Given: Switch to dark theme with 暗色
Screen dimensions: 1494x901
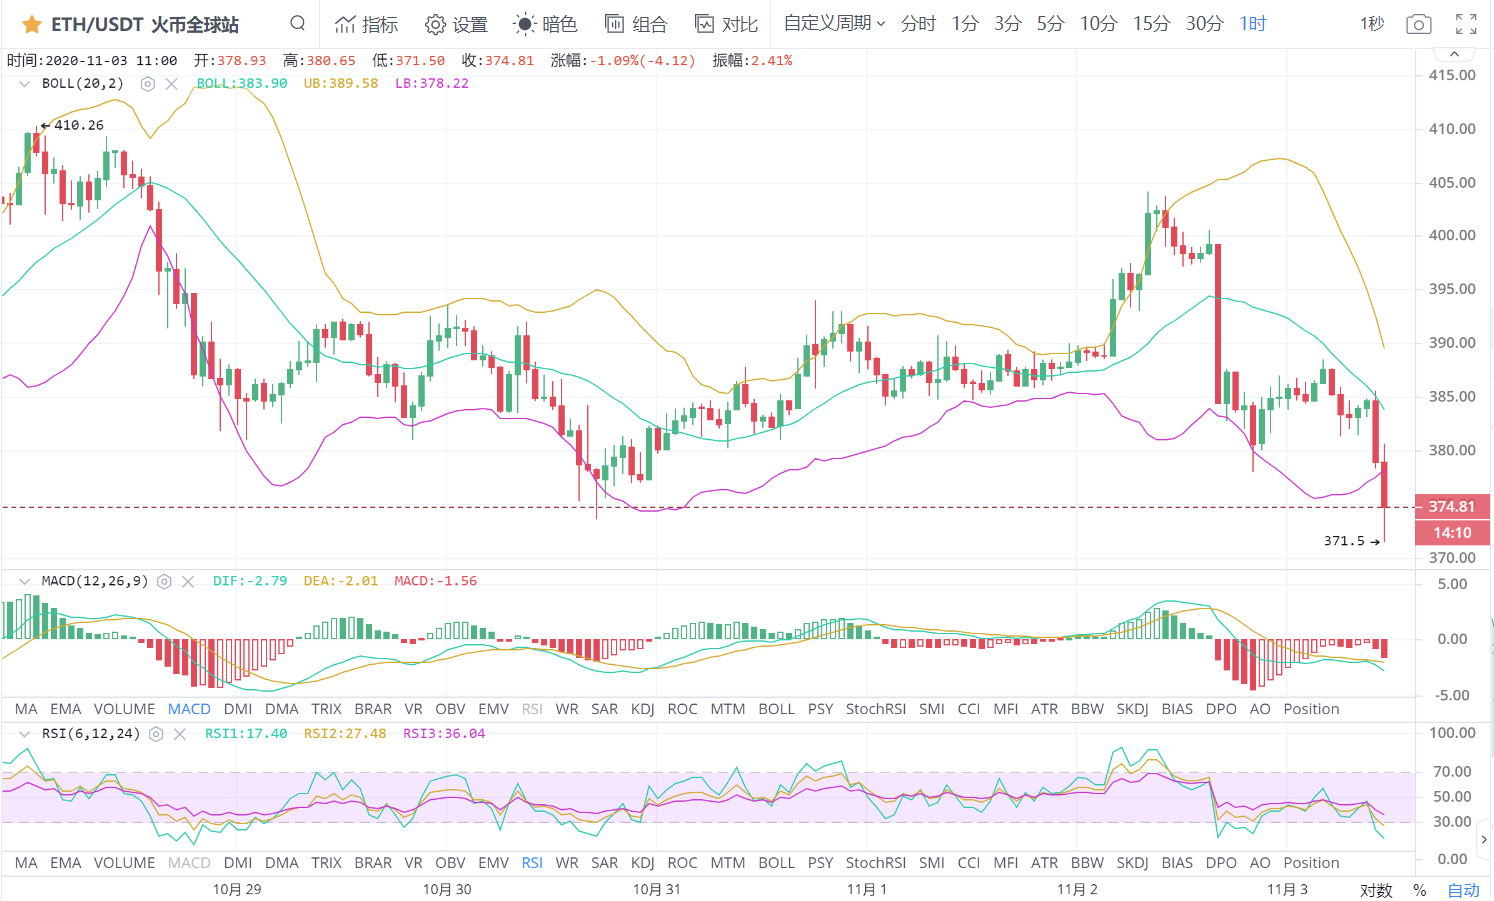Looking at the screenshot, I should click(x=545, y=24).
